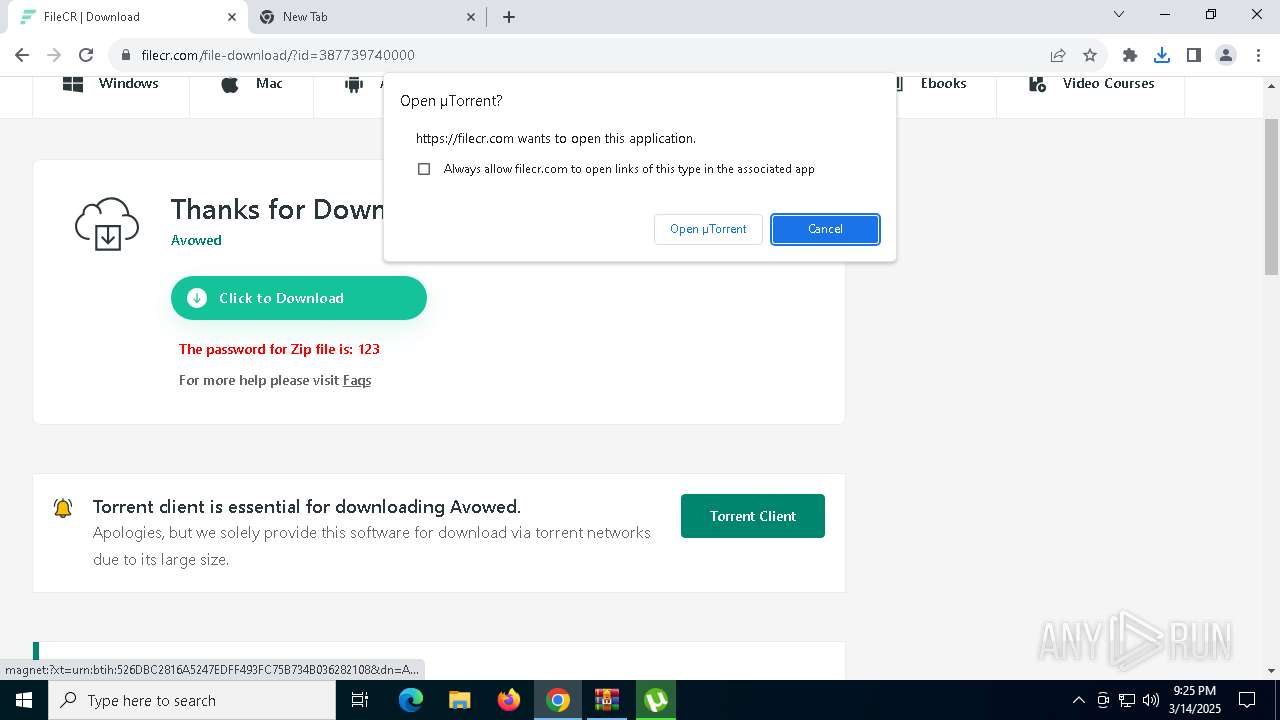The width and height of the screenshot is (1280, 720).
Task: Open the Video Courses category menu
Action: (x=1091, y=84)
